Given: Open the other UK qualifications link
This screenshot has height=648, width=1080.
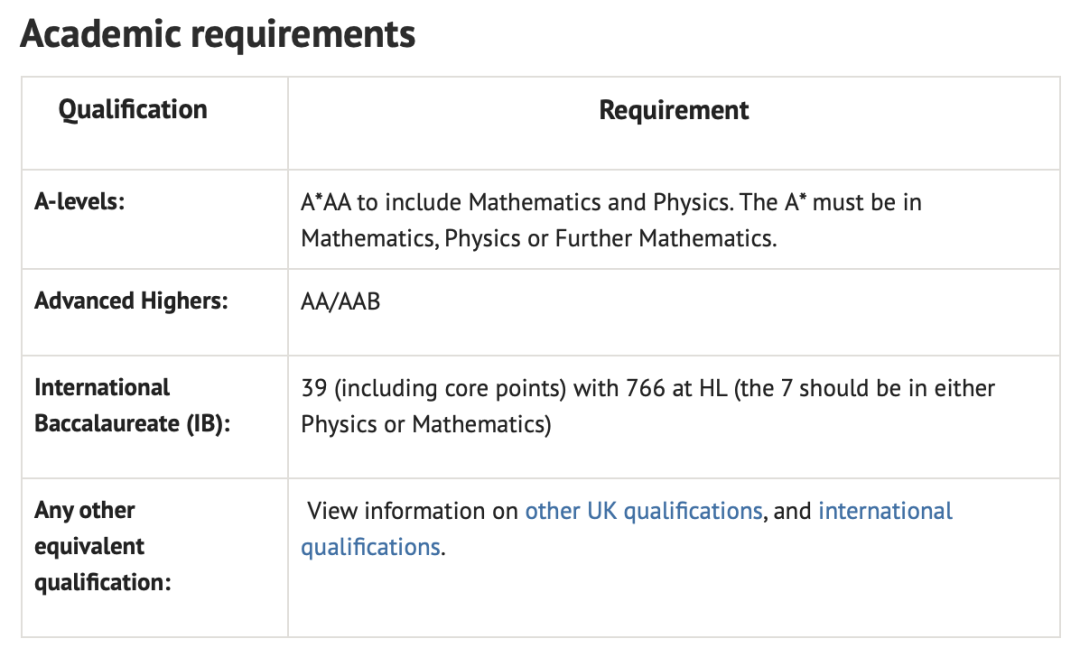Looking at the screenshot, I should [643, 512].
